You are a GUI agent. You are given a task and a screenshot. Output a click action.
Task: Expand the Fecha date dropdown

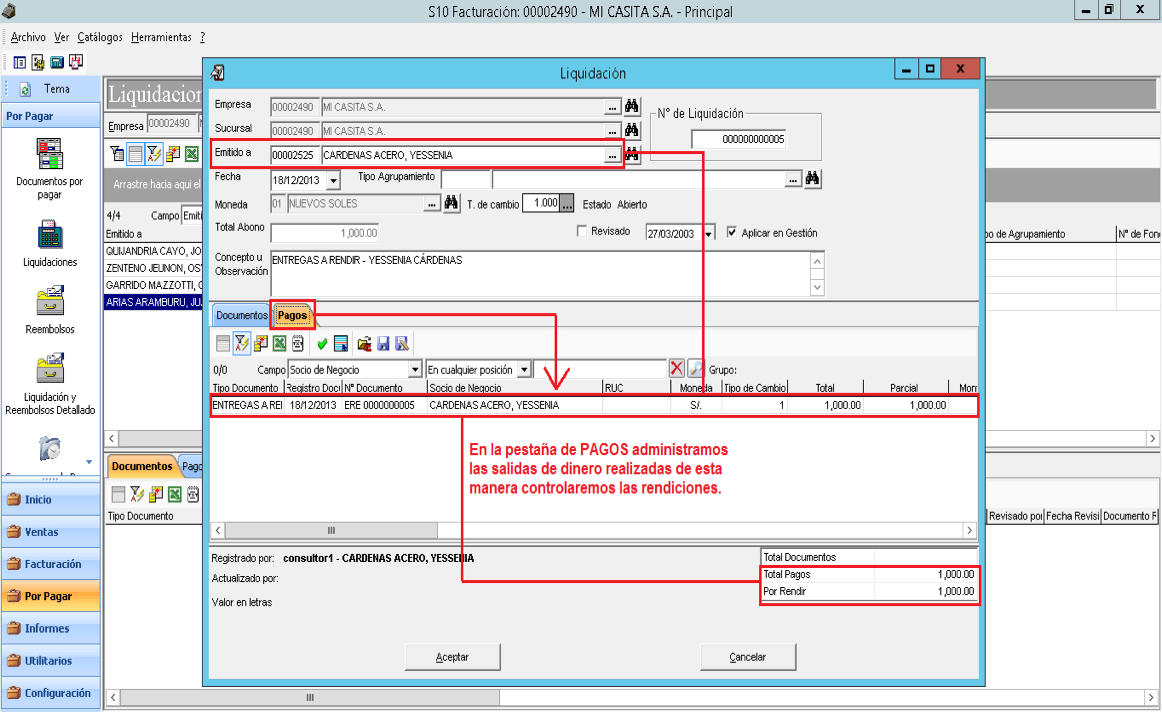coord(333,180)
